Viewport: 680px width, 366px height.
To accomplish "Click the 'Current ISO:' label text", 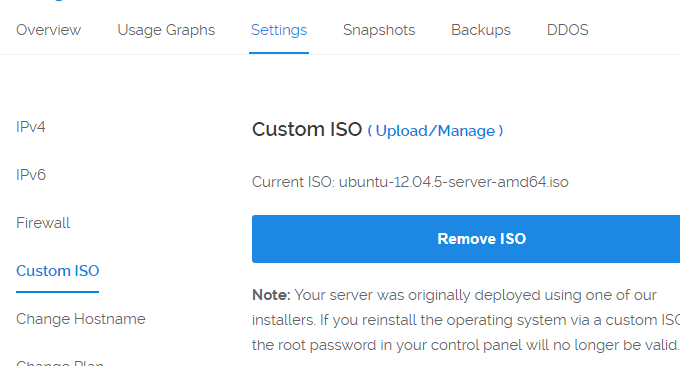I will (x=294, y=182).
